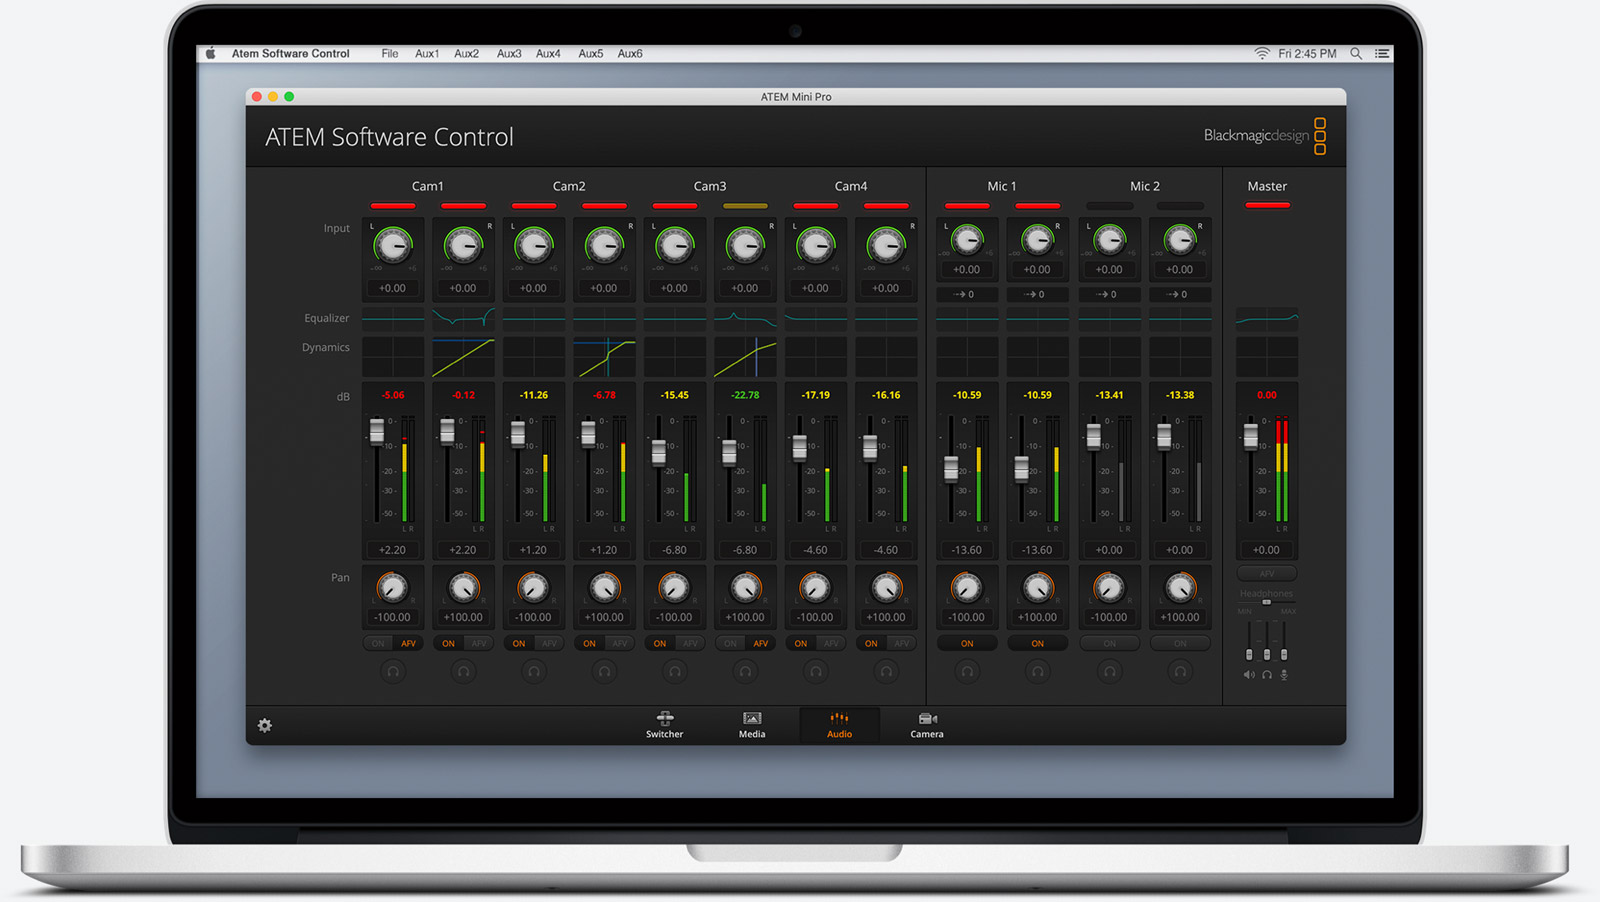Turn off the ON toggle under Cam1
The height and width of the screenshot is (902, 1600).
click(x=378, y=643)
